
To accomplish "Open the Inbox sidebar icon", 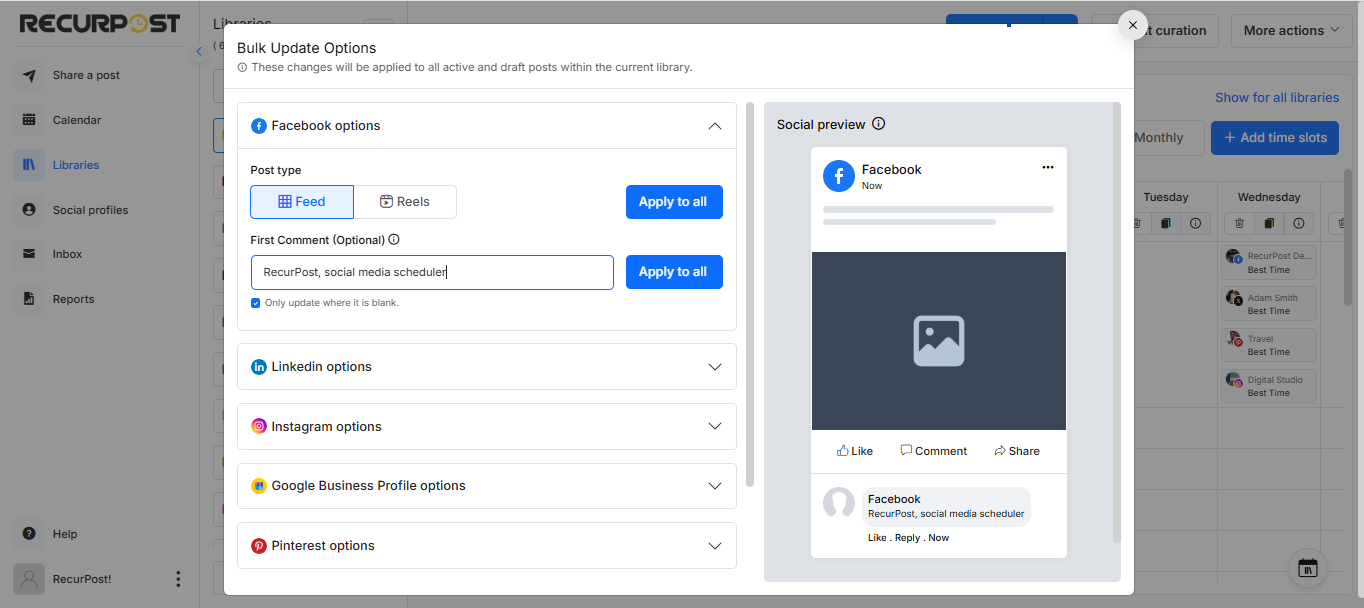I will click(29, 254).
